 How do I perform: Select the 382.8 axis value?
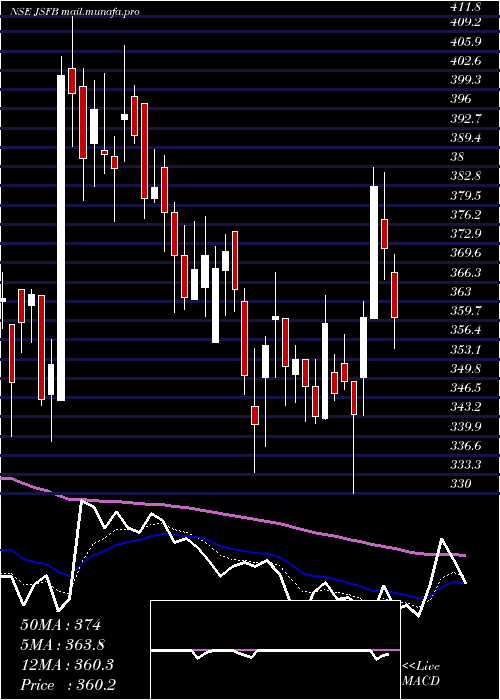(x=466, y=176)
